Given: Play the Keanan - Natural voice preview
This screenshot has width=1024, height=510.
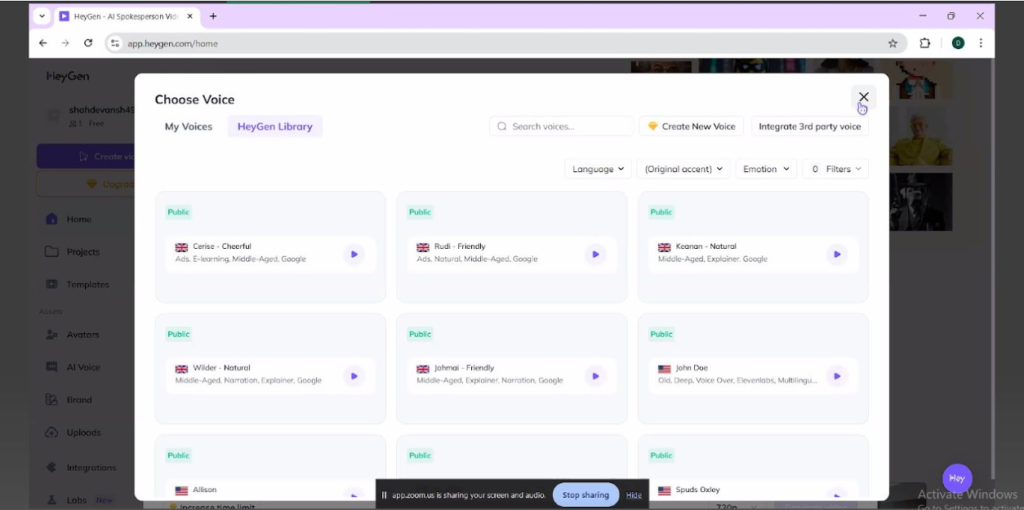Looking at the screenshot, I should pos(836,254).
